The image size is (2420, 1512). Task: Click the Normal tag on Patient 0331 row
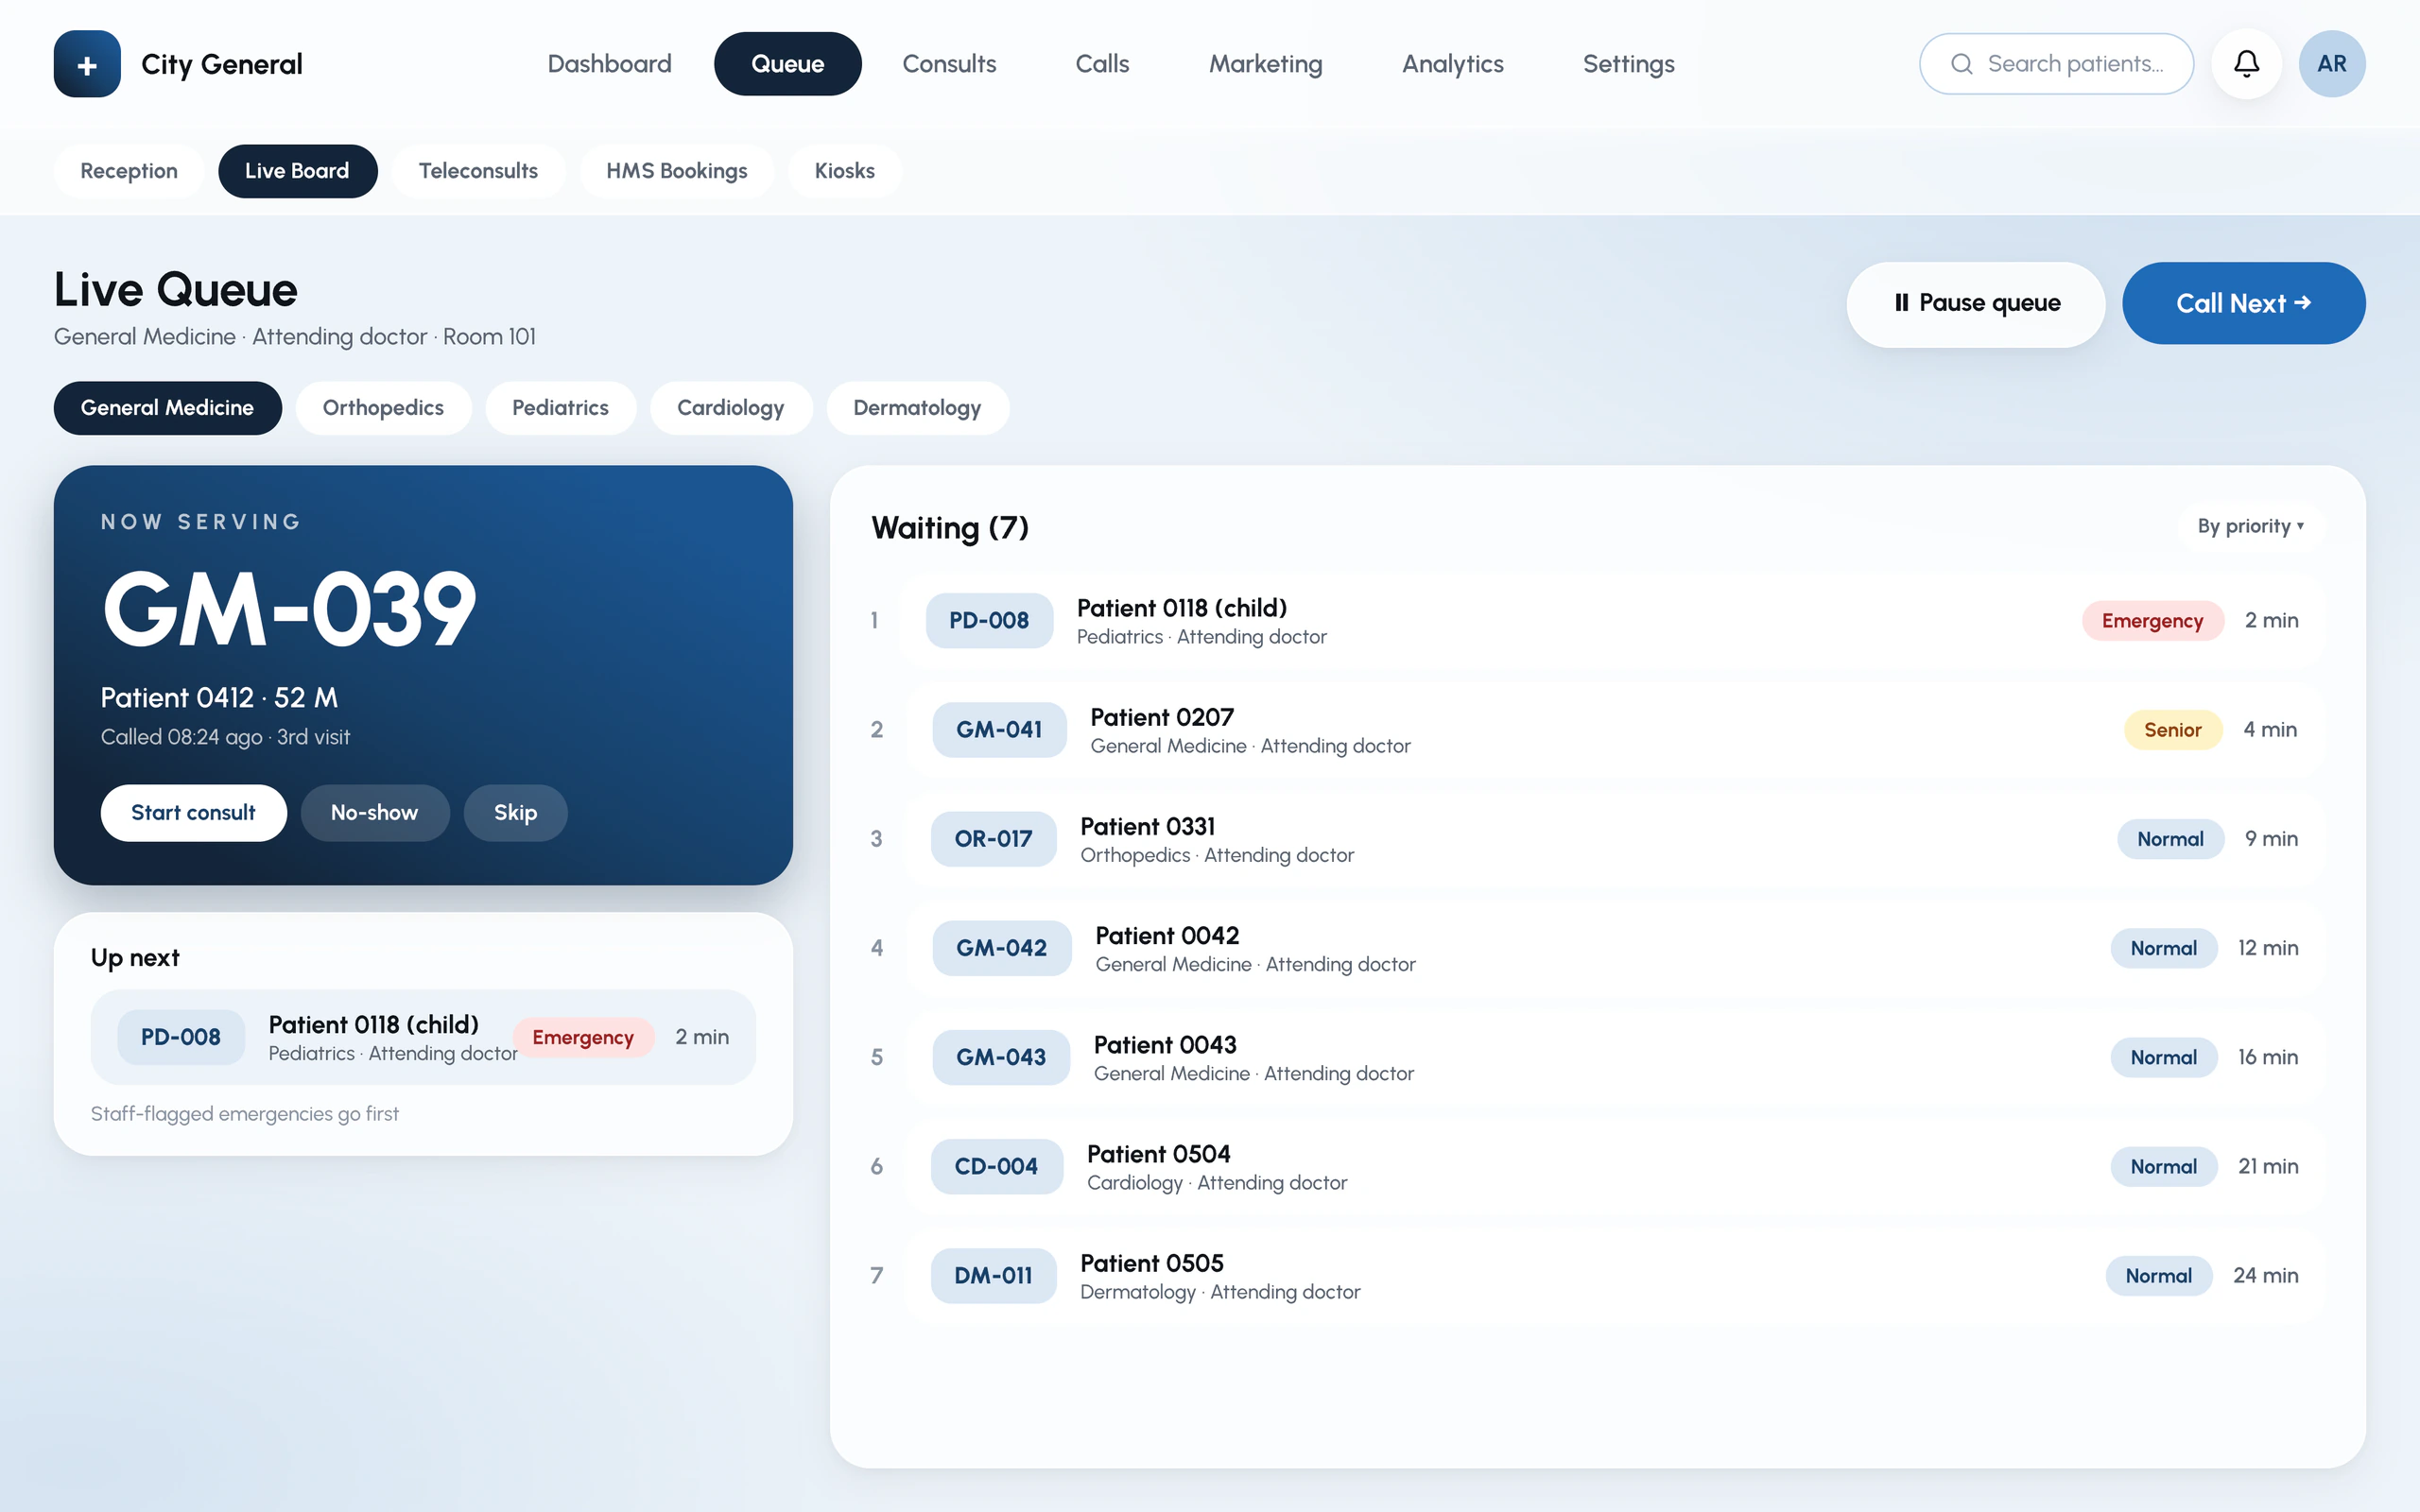click(2170, 839)
